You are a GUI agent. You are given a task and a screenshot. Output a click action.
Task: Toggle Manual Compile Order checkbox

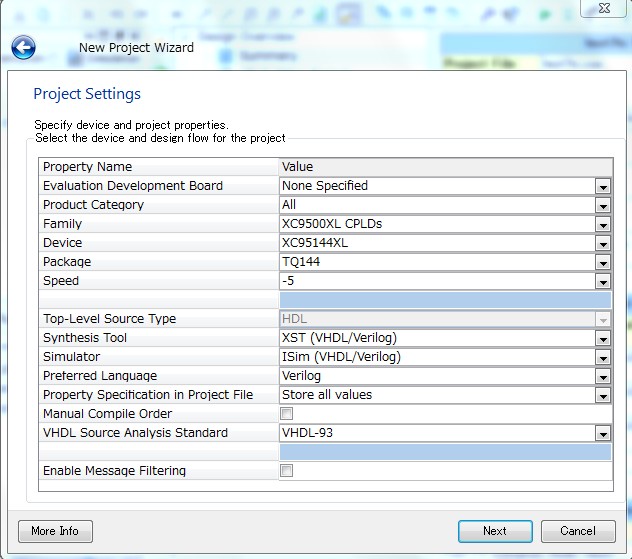[287, 414]
